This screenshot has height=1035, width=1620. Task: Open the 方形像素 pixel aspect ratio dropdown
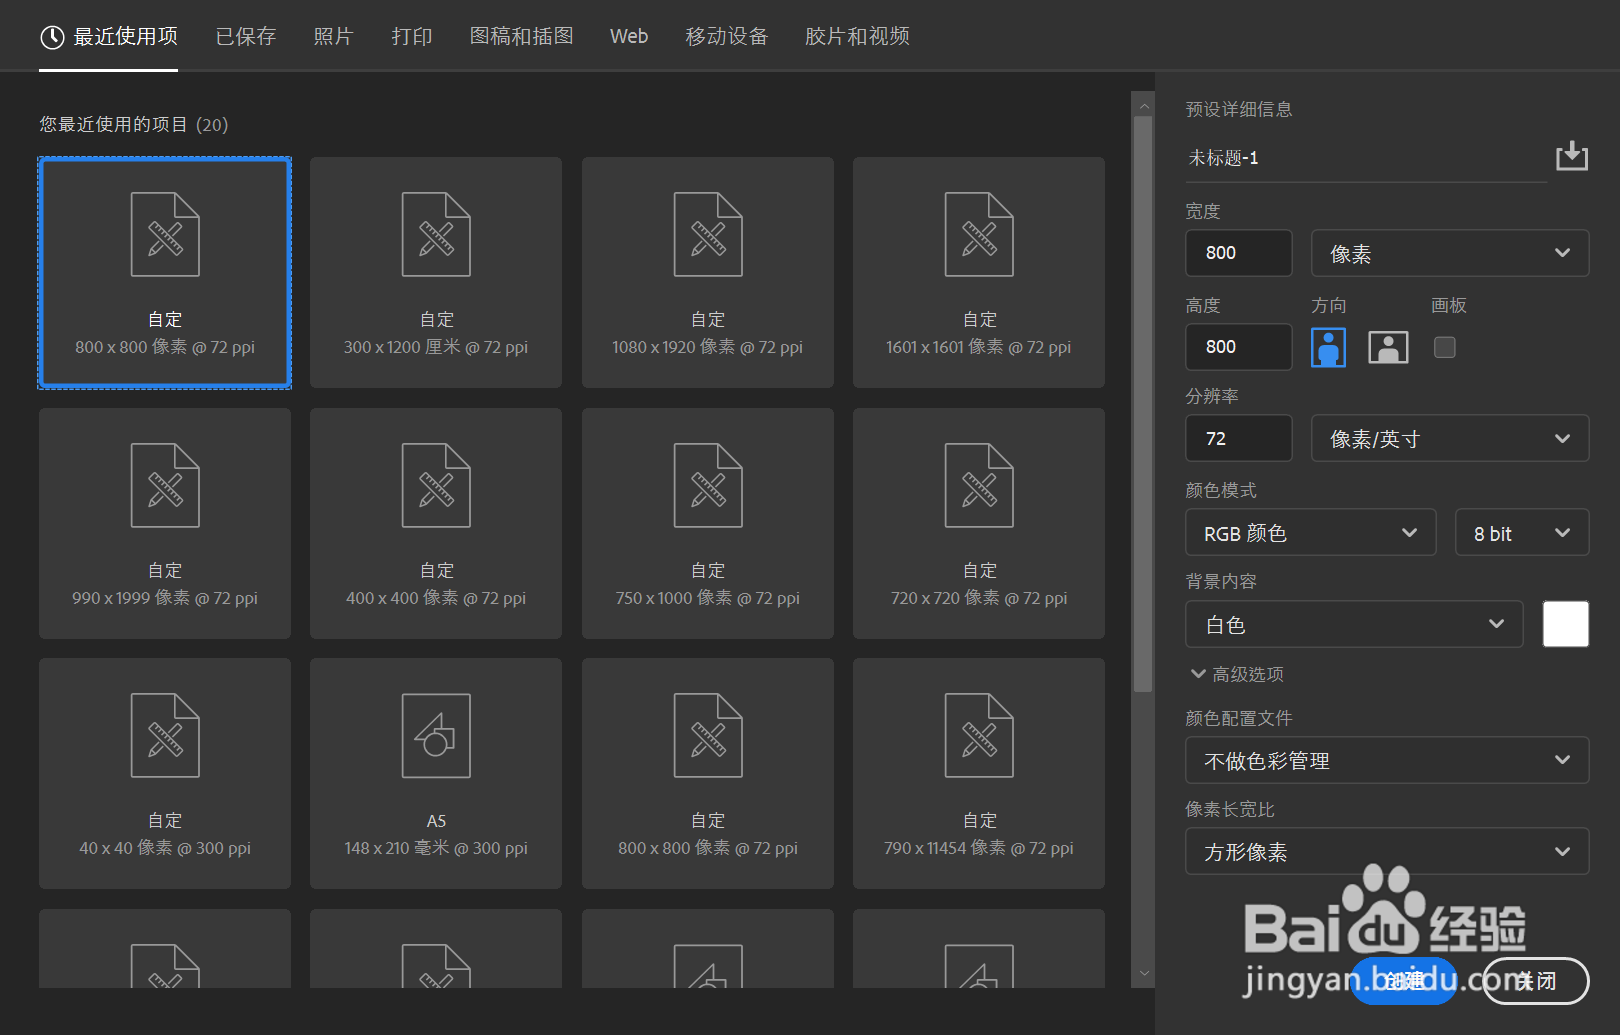pos(1387,851)
